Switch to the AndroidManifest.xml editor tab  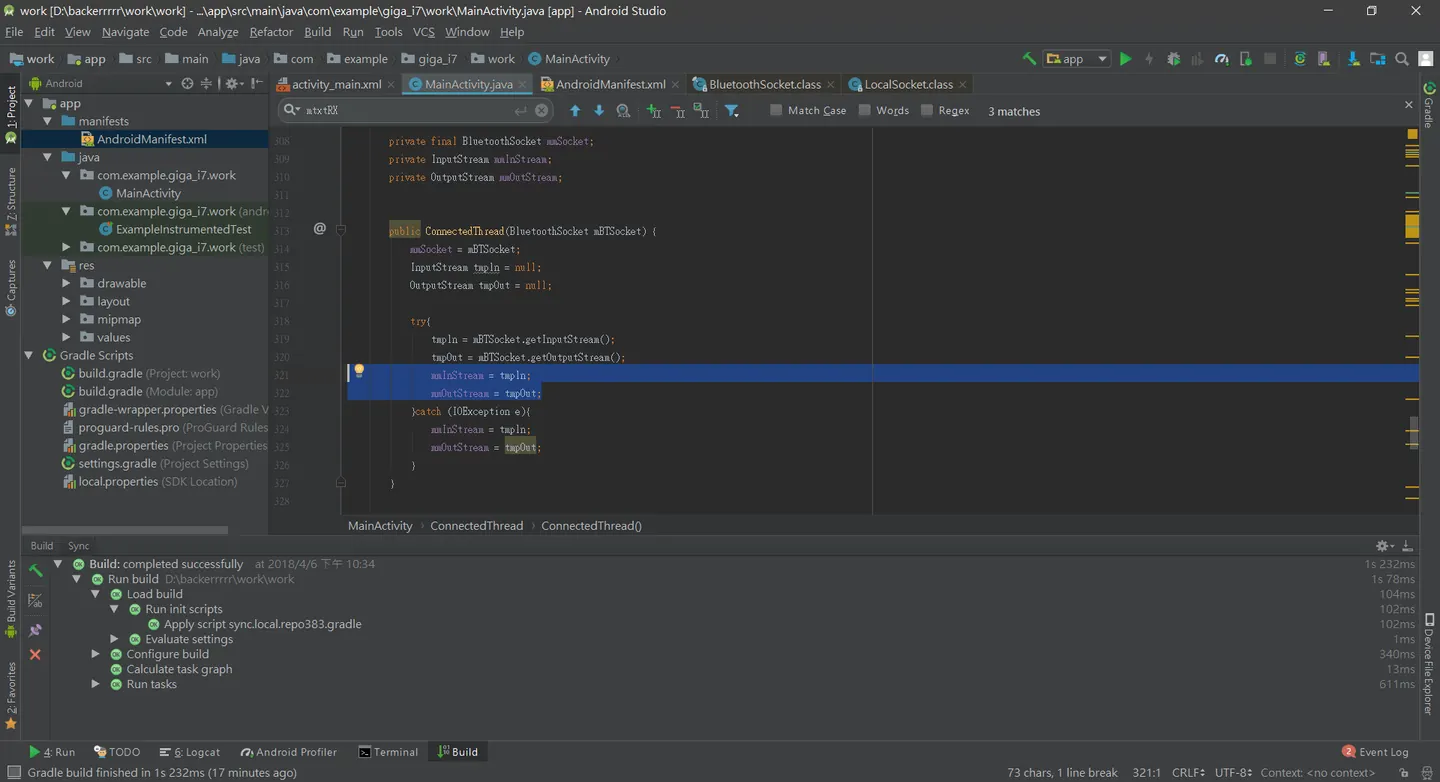(610, 84)
